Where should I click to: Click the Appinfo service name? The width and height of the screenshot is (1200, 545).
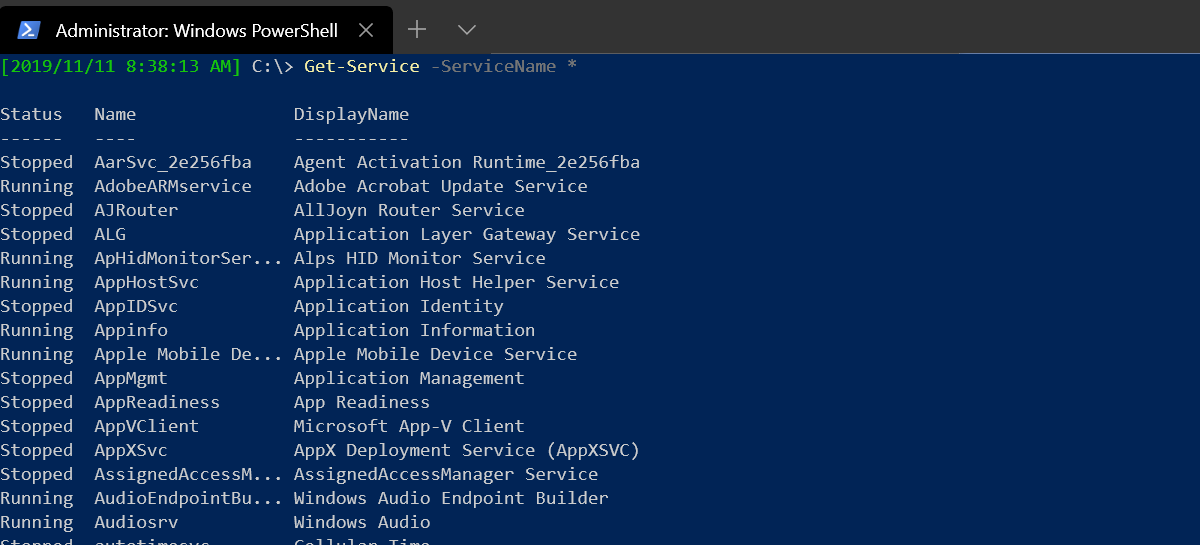click(x=131, y=330)
